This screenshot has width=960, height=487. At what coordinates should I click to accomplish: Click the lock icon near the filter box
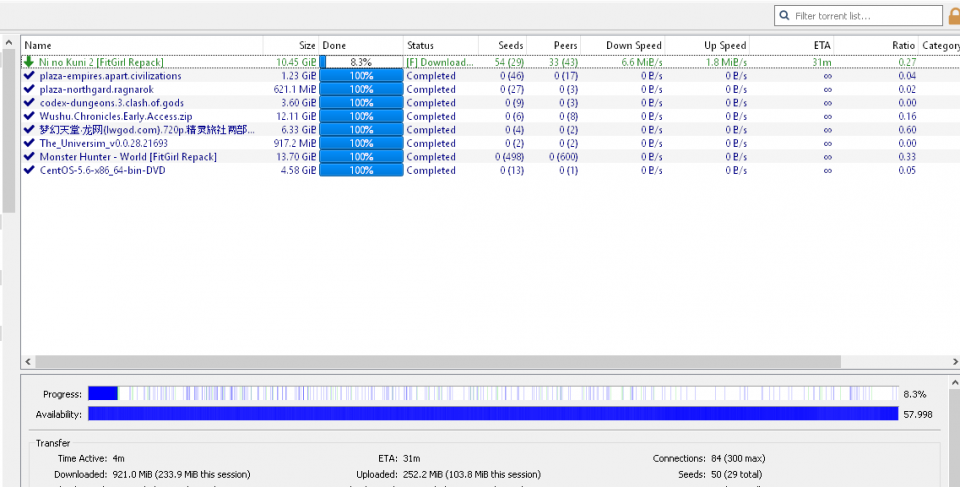point(954,16)
